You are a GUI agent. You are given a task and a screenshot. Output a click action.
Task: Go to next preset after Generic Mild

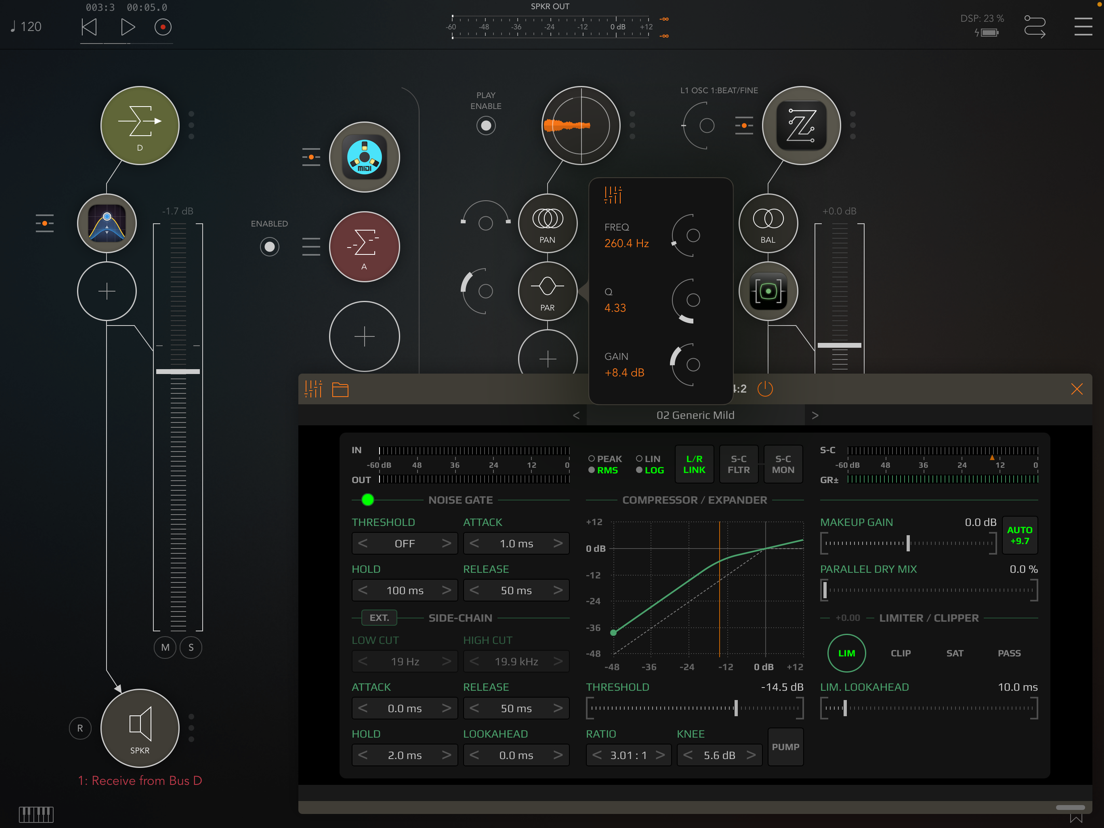[815, 415]
